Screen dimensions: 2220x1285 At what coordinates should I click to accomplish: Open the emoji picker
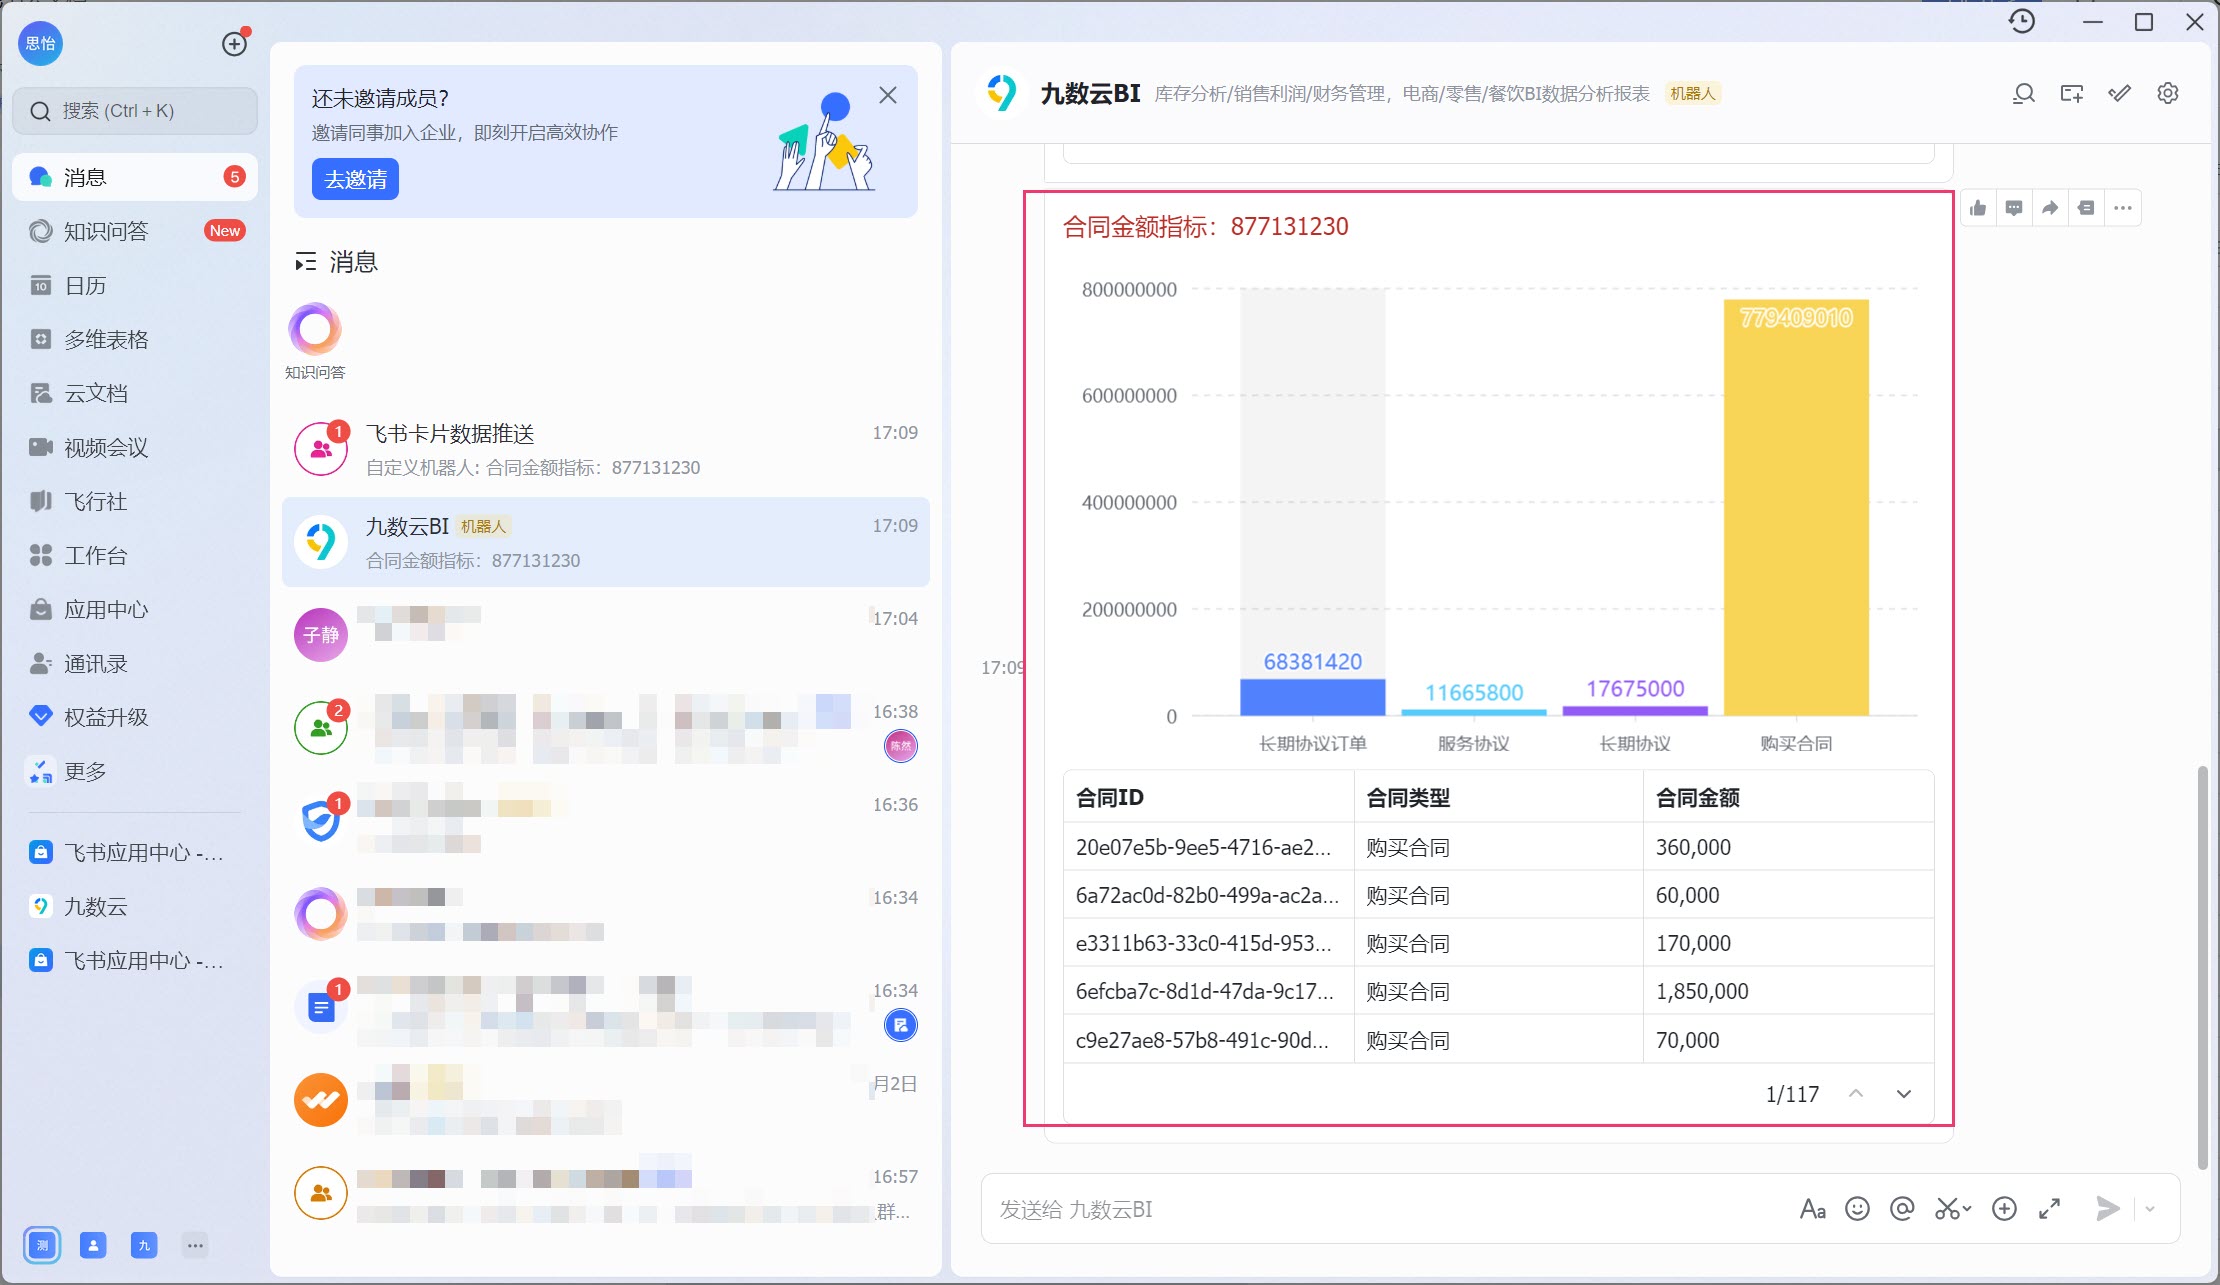pyautogui.click(x=1857, y=1209)
